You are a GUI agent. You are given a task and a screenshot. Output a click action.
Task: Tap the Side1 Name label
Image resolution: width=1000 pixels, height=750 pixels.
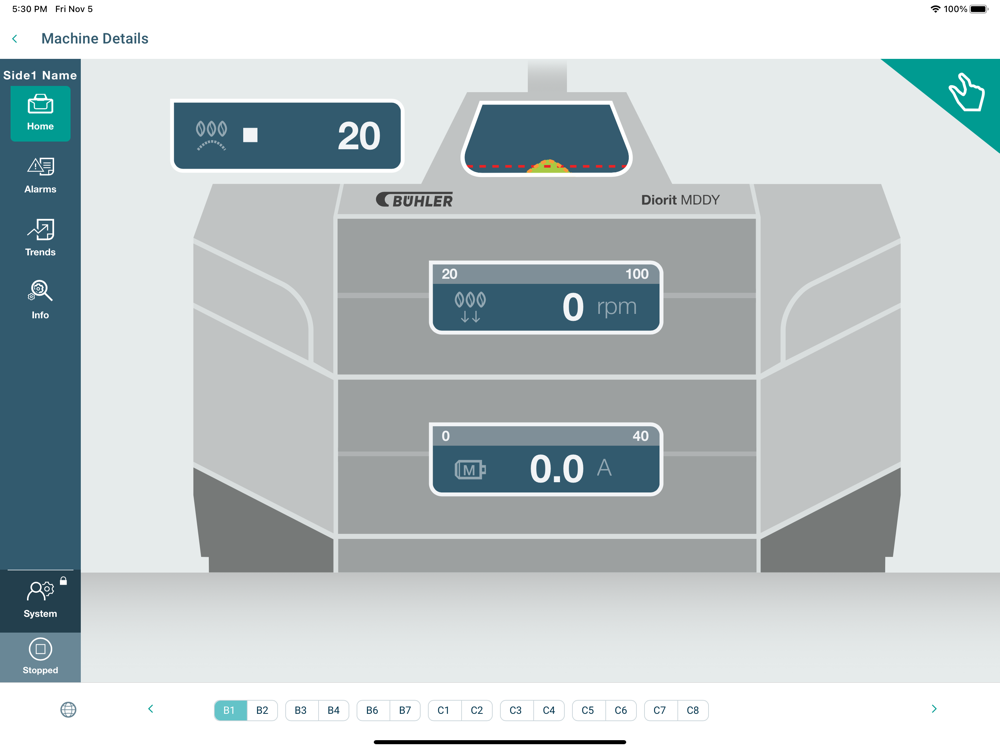click(40, 75)
